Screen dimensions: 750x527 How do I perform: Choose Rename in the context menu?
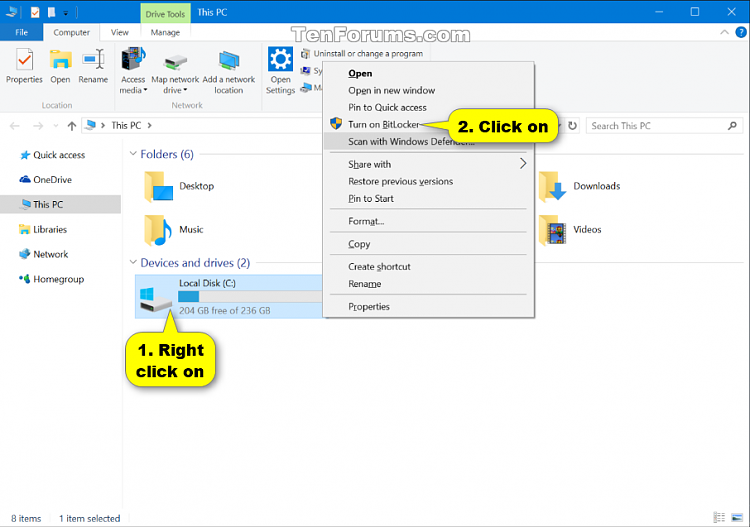[364, 284]
